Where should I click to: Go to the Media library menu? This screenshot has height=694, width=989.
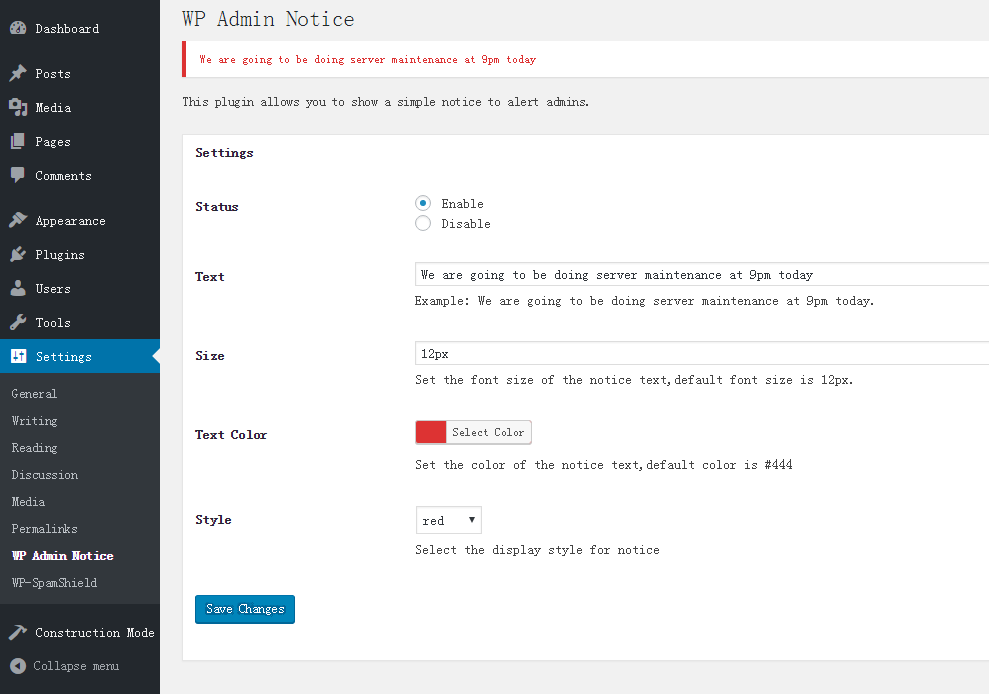[x=53, y=108]
